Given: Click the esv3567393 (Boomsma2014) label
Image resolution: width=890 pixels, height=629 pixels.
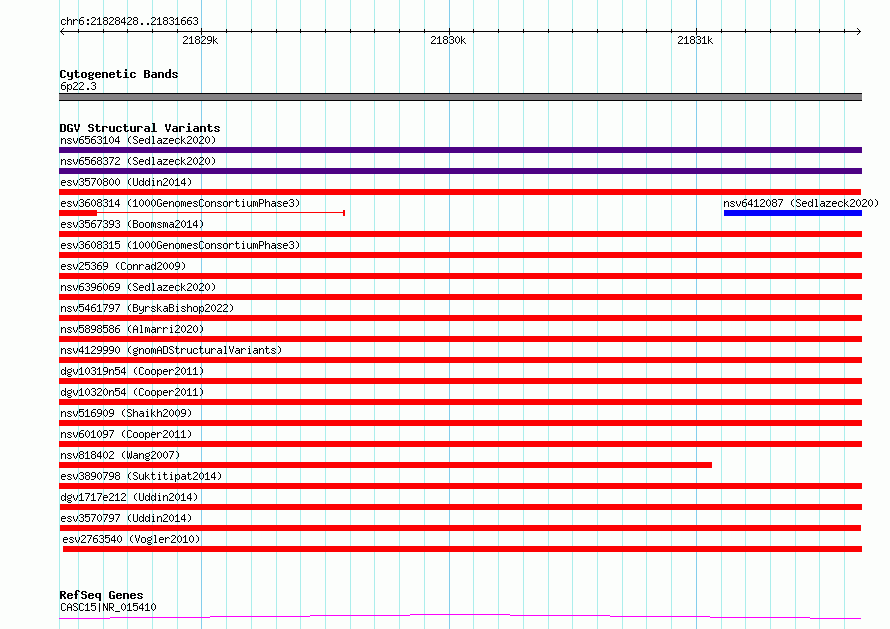Looking at the screenshot, I should click(x=132, y=224).
